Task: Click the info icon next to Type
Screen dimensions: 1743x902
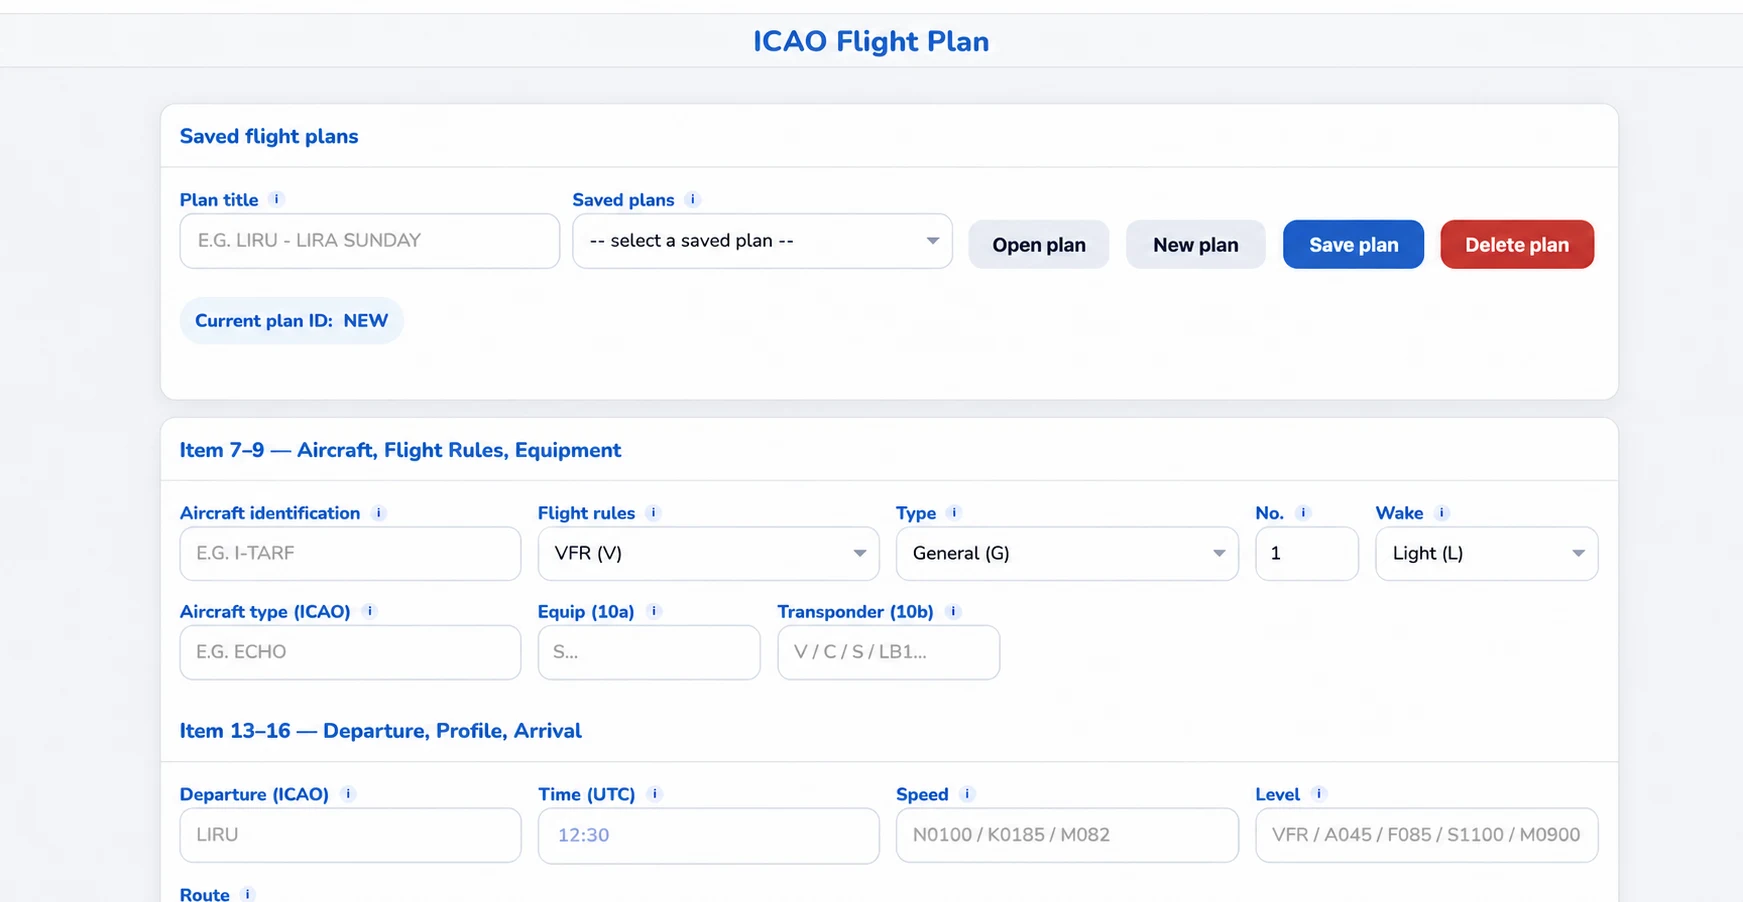Action: (954, 512)
